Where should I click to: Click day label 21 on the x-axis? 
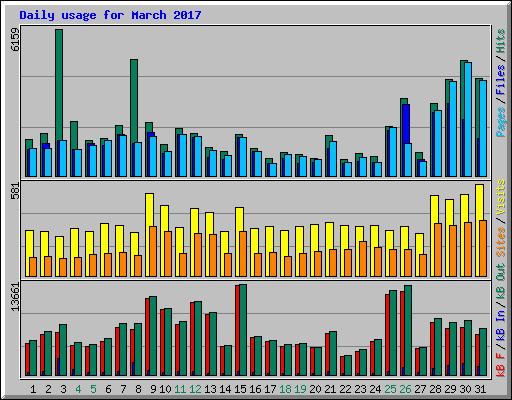tap(330, 389)
